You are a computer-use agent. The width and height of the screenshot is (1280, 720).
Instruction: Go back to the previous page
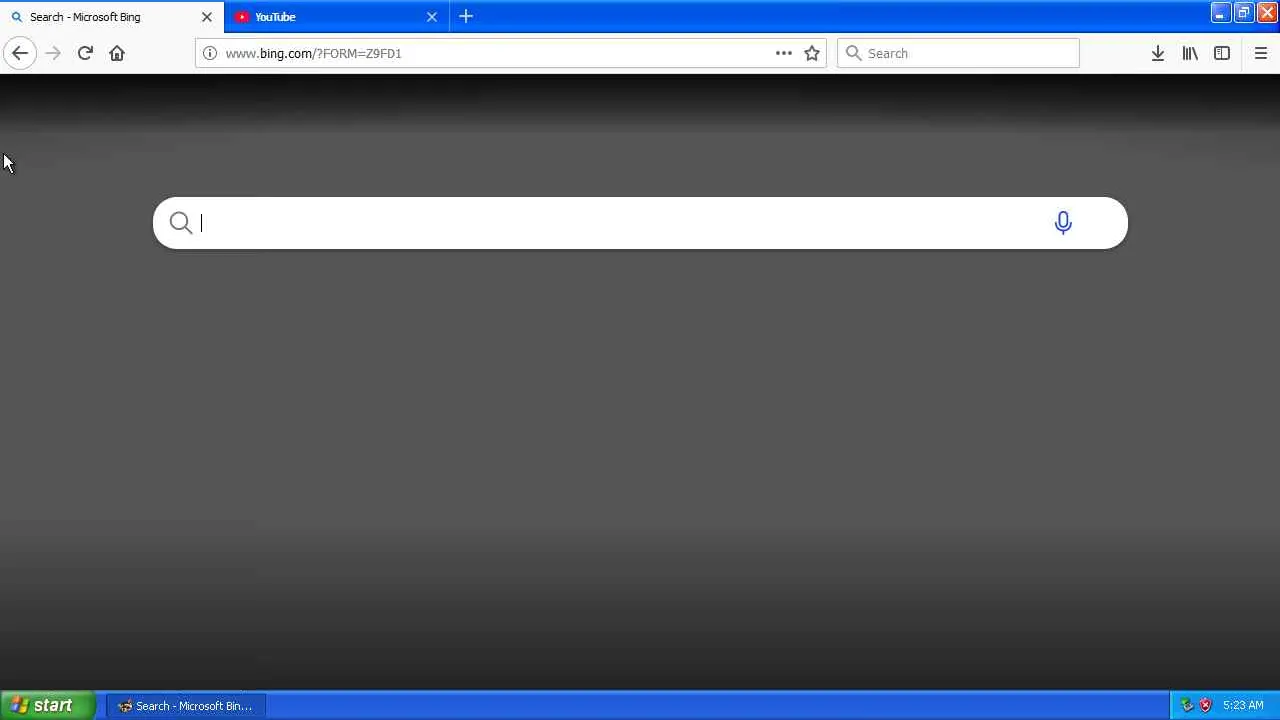(20, 53)
